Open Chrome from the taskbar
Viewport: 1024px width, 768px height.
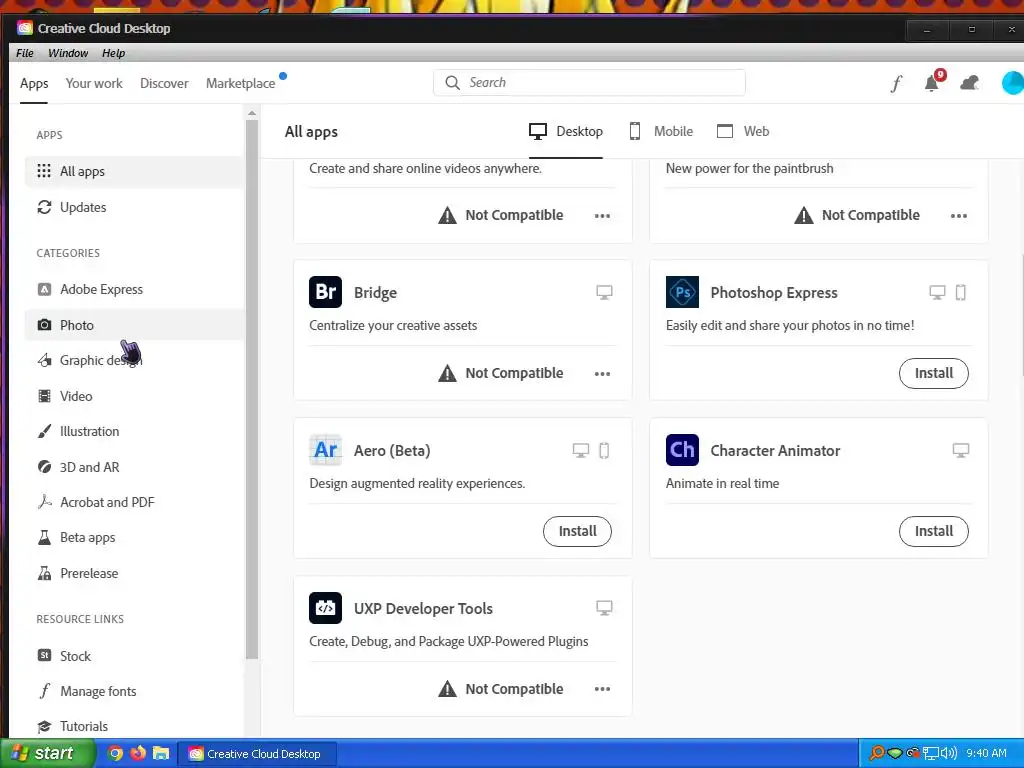pyautogui.click(x=115, y=753)
